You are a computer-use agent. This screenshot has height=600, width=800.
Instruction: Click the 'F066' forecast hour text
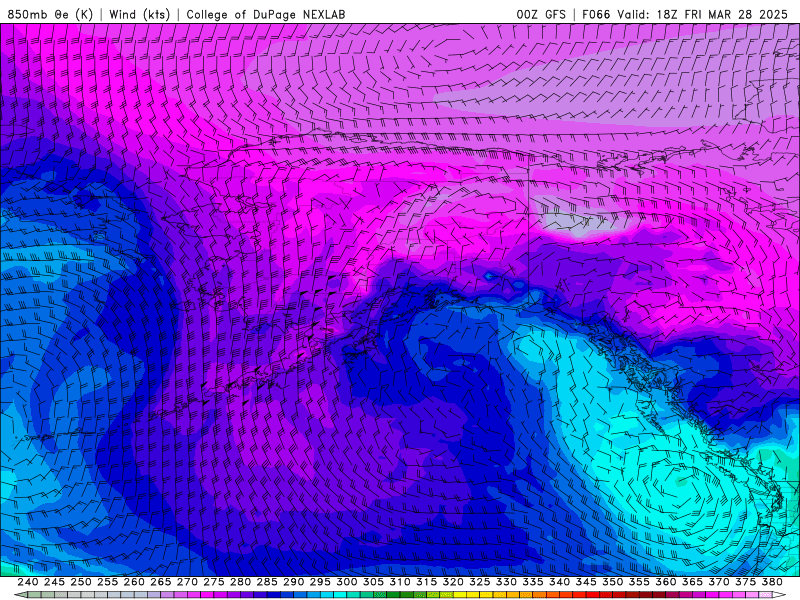pos(596,14)
